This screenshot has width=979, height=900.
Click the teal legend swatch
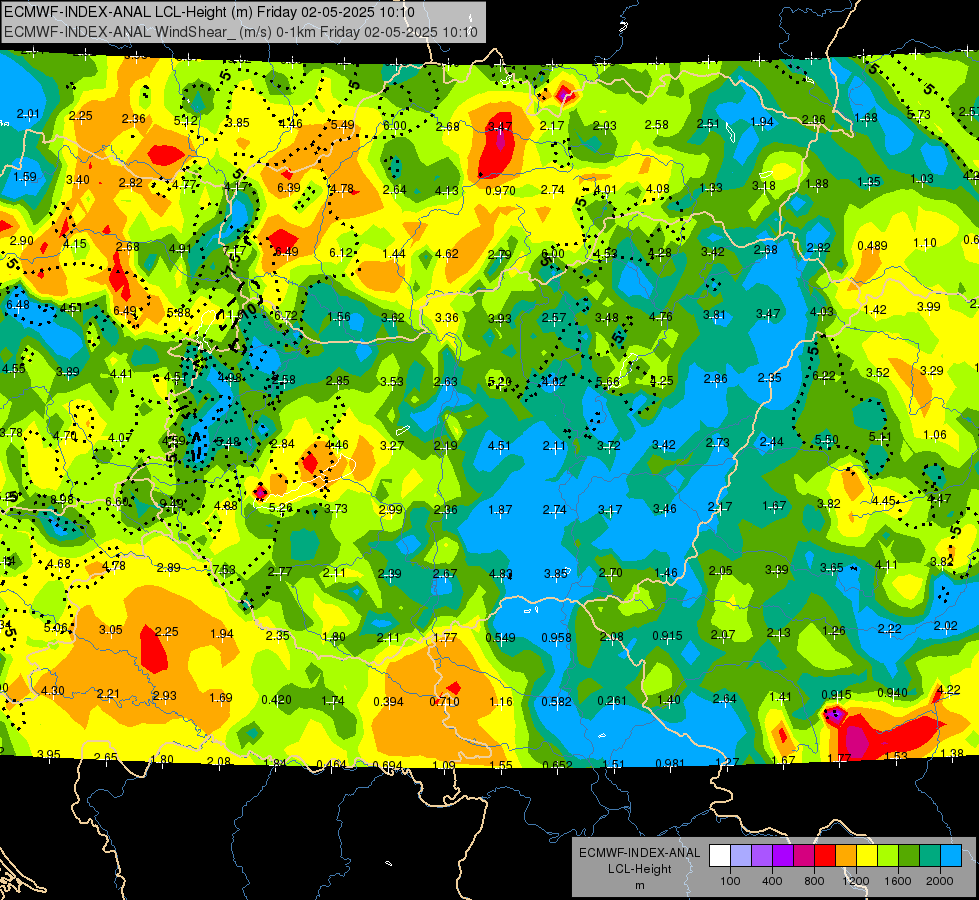click(930, 856)
